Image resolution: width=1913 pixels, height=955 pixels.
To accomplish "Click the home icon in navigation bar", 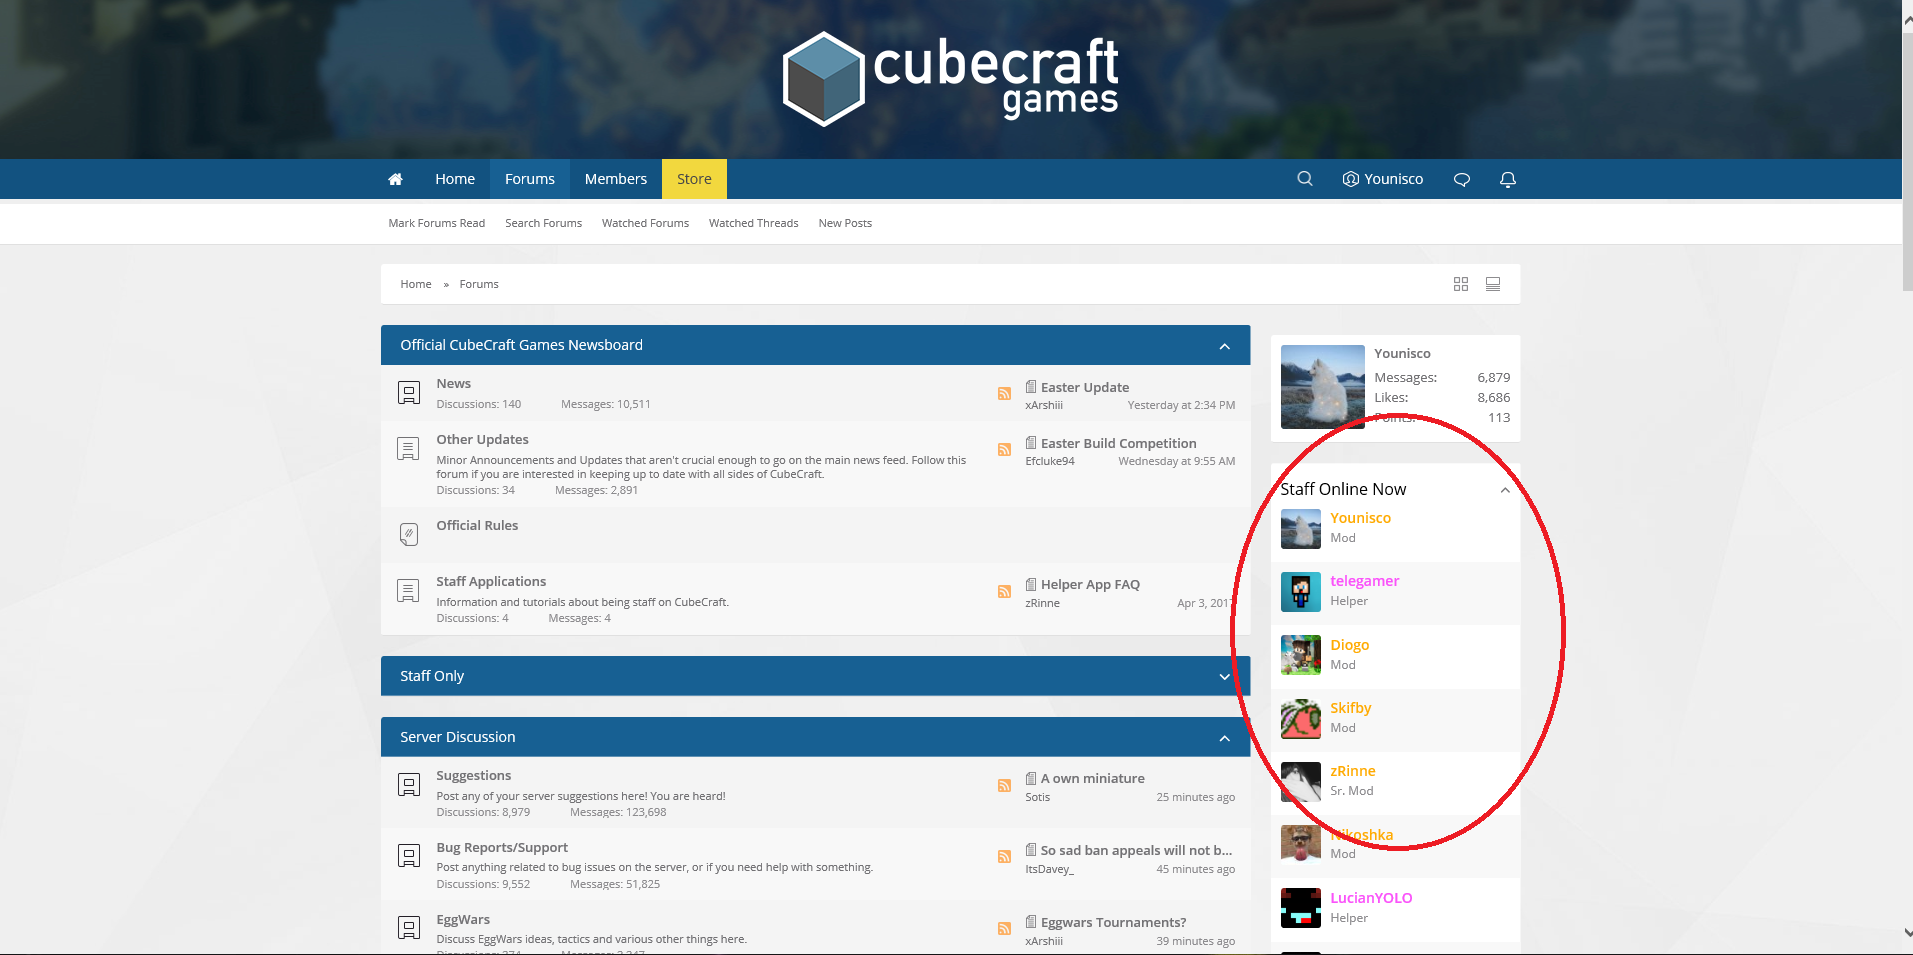I will coord(395,179).
